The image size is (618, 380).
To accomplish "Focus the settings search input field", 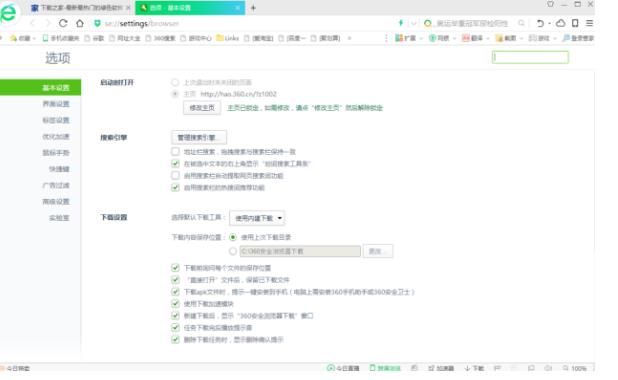I will point(530,57).
